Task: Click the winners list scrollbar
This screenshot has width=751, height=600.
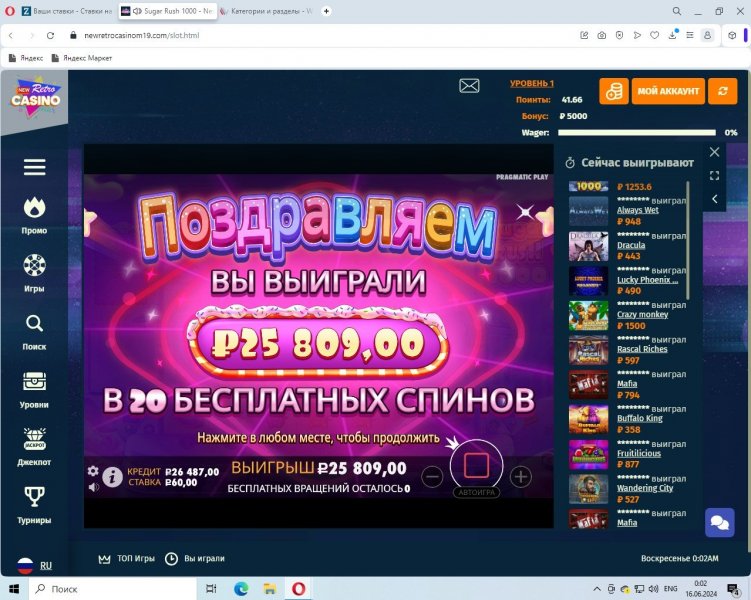Action: [688, 240]
